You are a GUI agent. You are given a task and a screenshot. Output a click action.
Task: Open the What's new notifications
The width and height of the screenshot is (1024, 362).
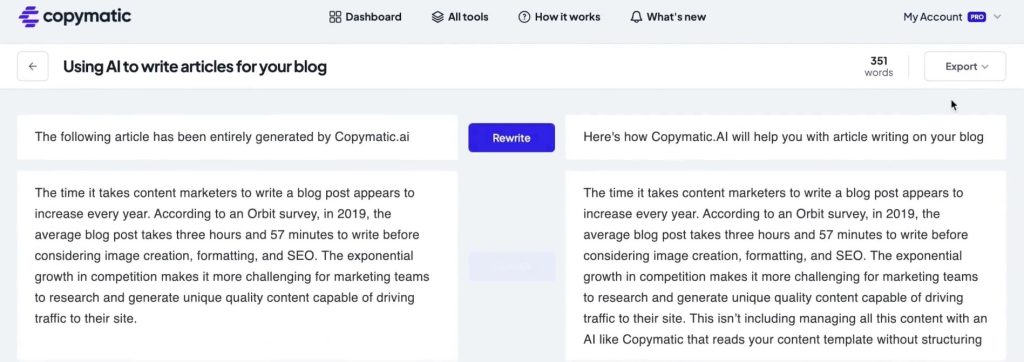(668, 17)
